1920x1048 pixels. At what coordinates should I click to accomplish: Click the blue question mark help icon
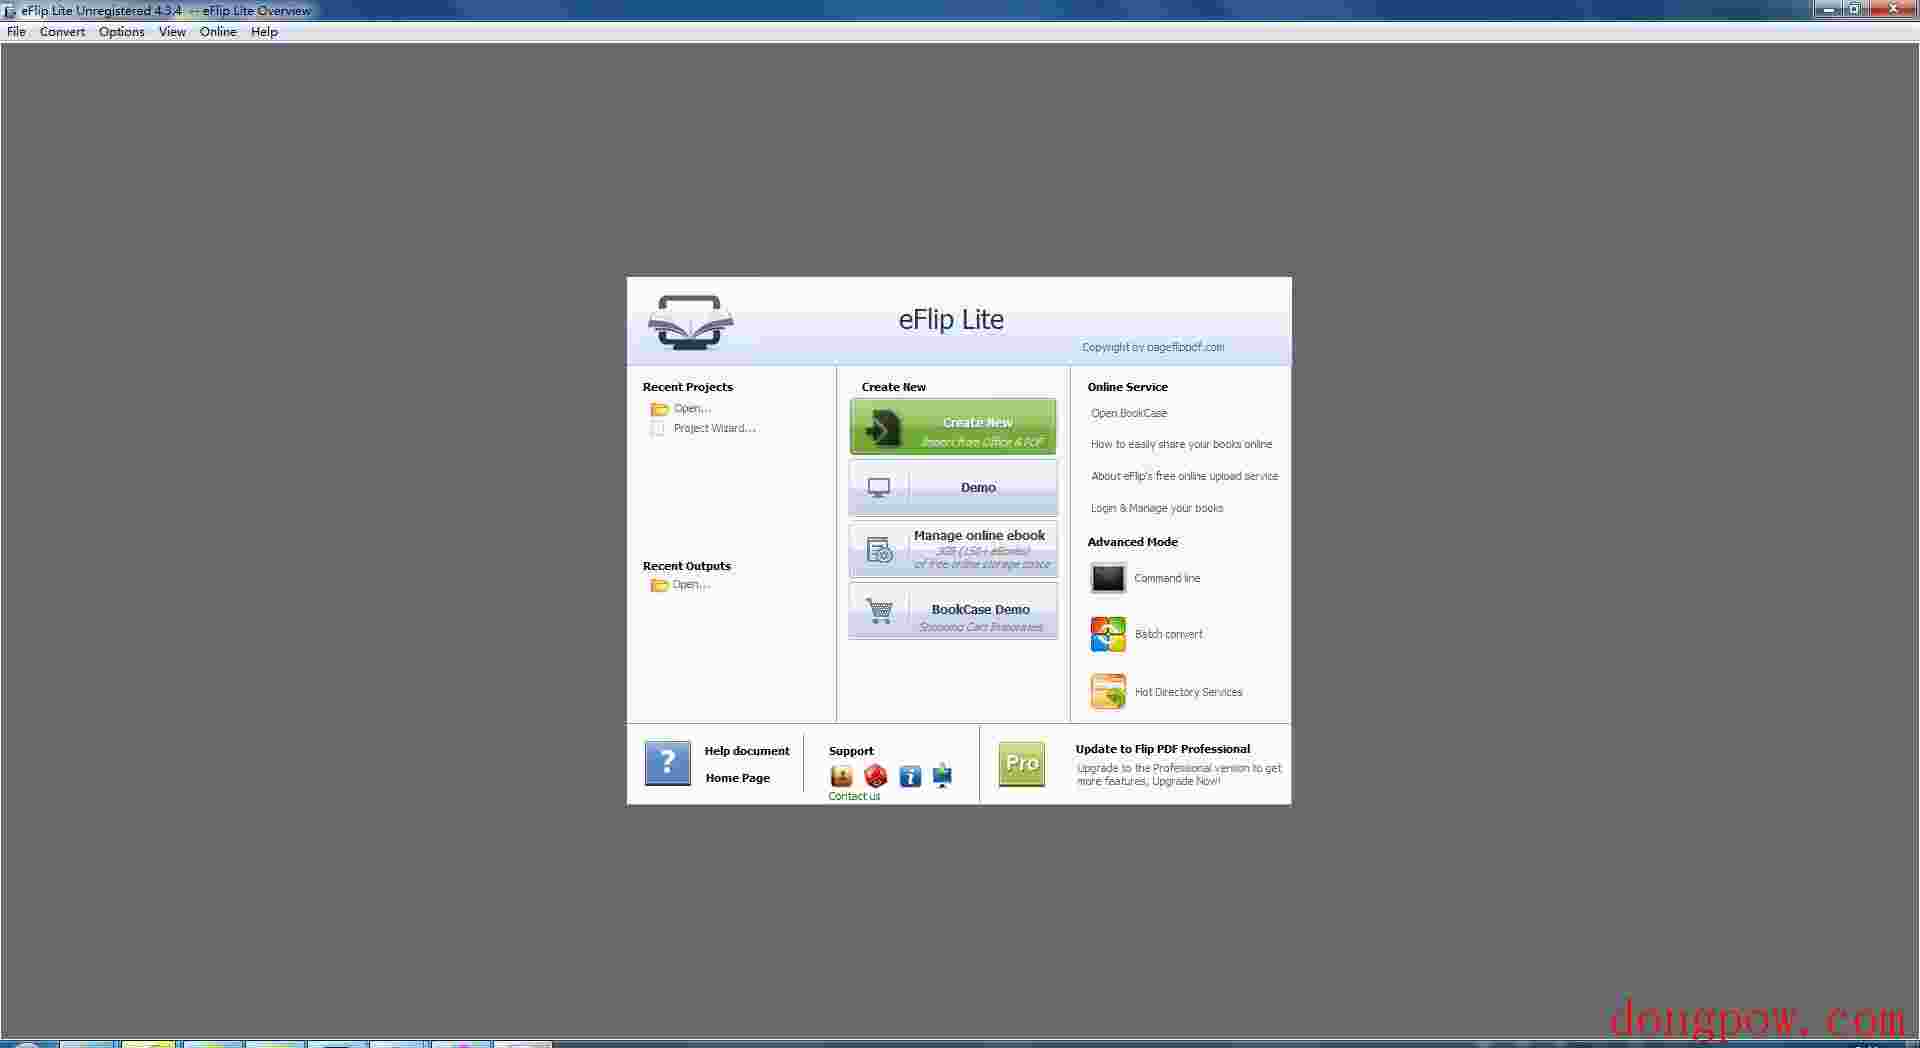click(667, 763)
